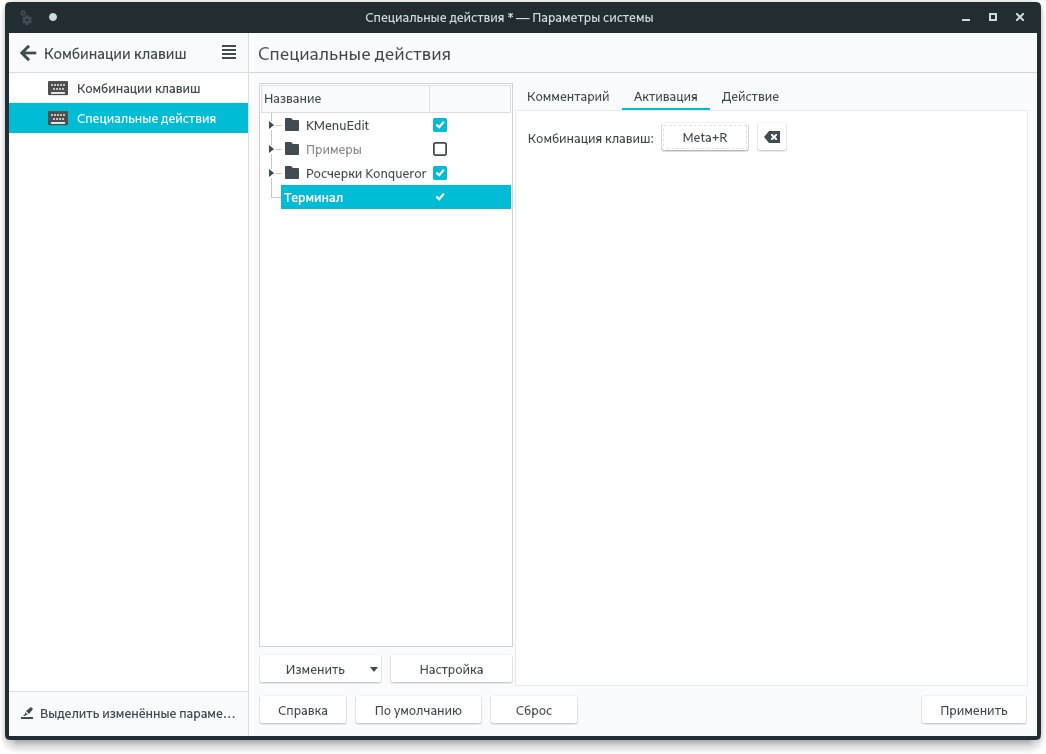Viewport: 1046px width, 754px height.
Task: Click the KMenuEdit folder icon
Action: click(x=292, y=125)
